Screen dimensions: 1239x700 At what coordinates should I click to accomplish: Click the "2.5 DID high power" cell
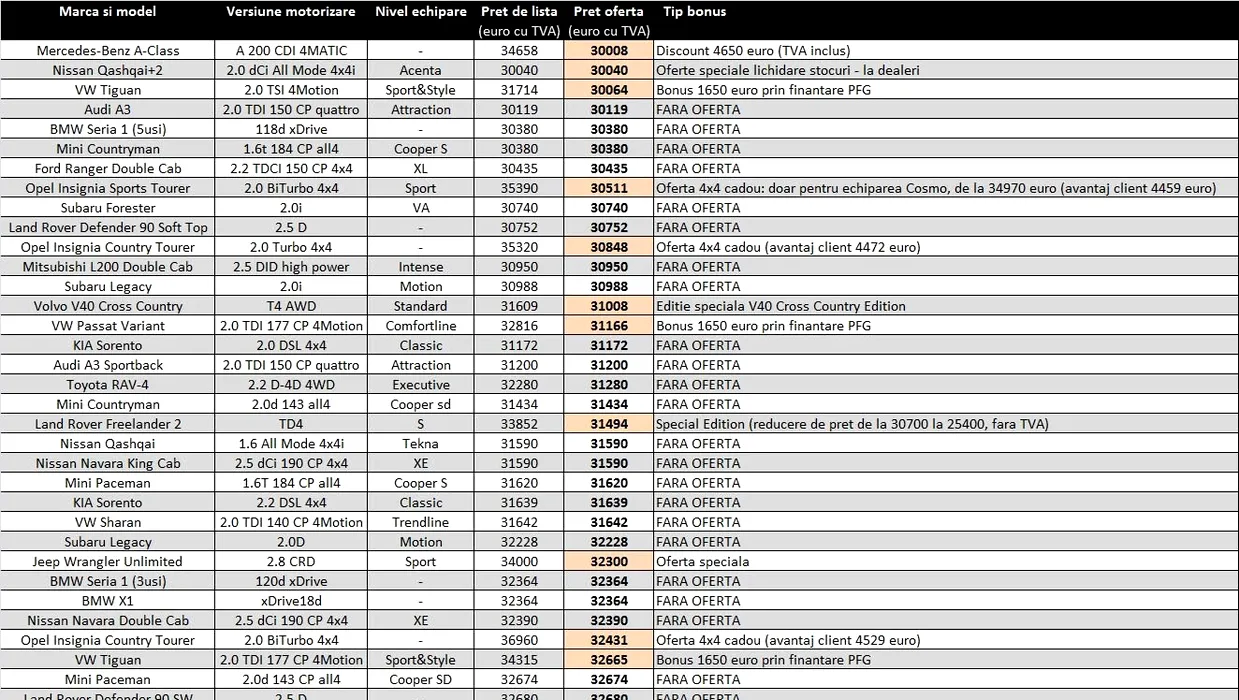291,267
